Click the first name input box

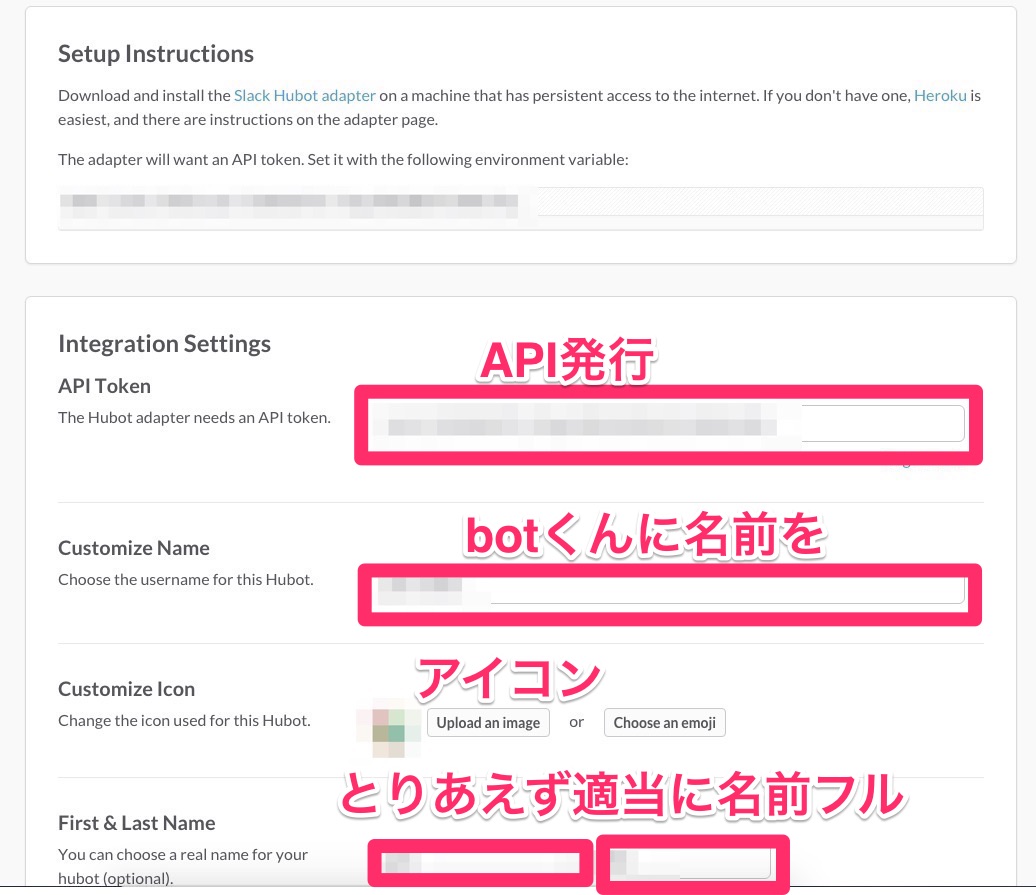tap(475, 862)
